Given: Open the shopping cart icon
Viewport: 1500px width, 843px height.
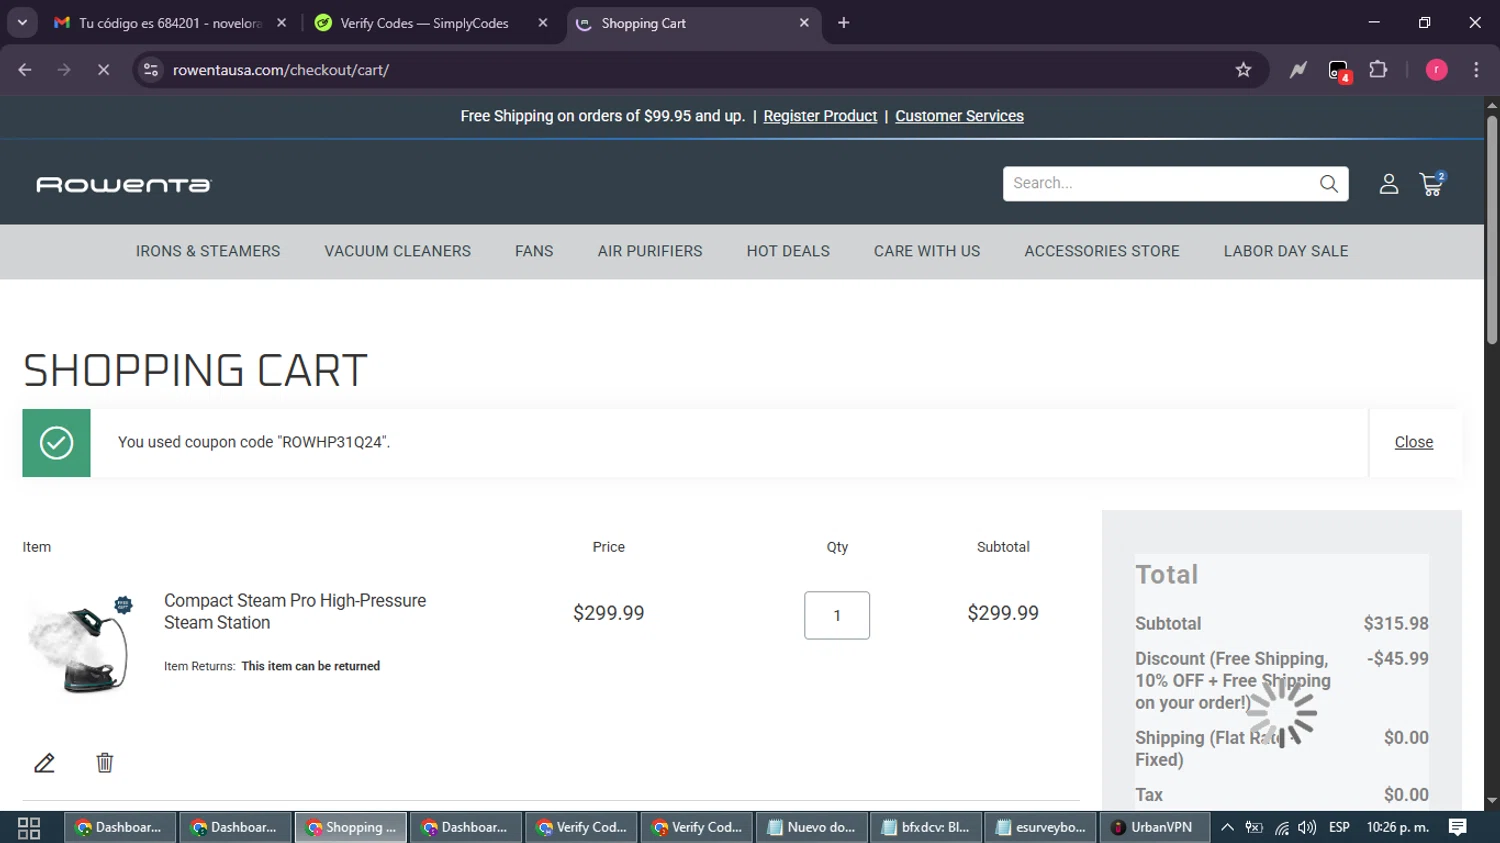Looking at the screenshot, I should pyautogui.click(x=1432, y=184).
